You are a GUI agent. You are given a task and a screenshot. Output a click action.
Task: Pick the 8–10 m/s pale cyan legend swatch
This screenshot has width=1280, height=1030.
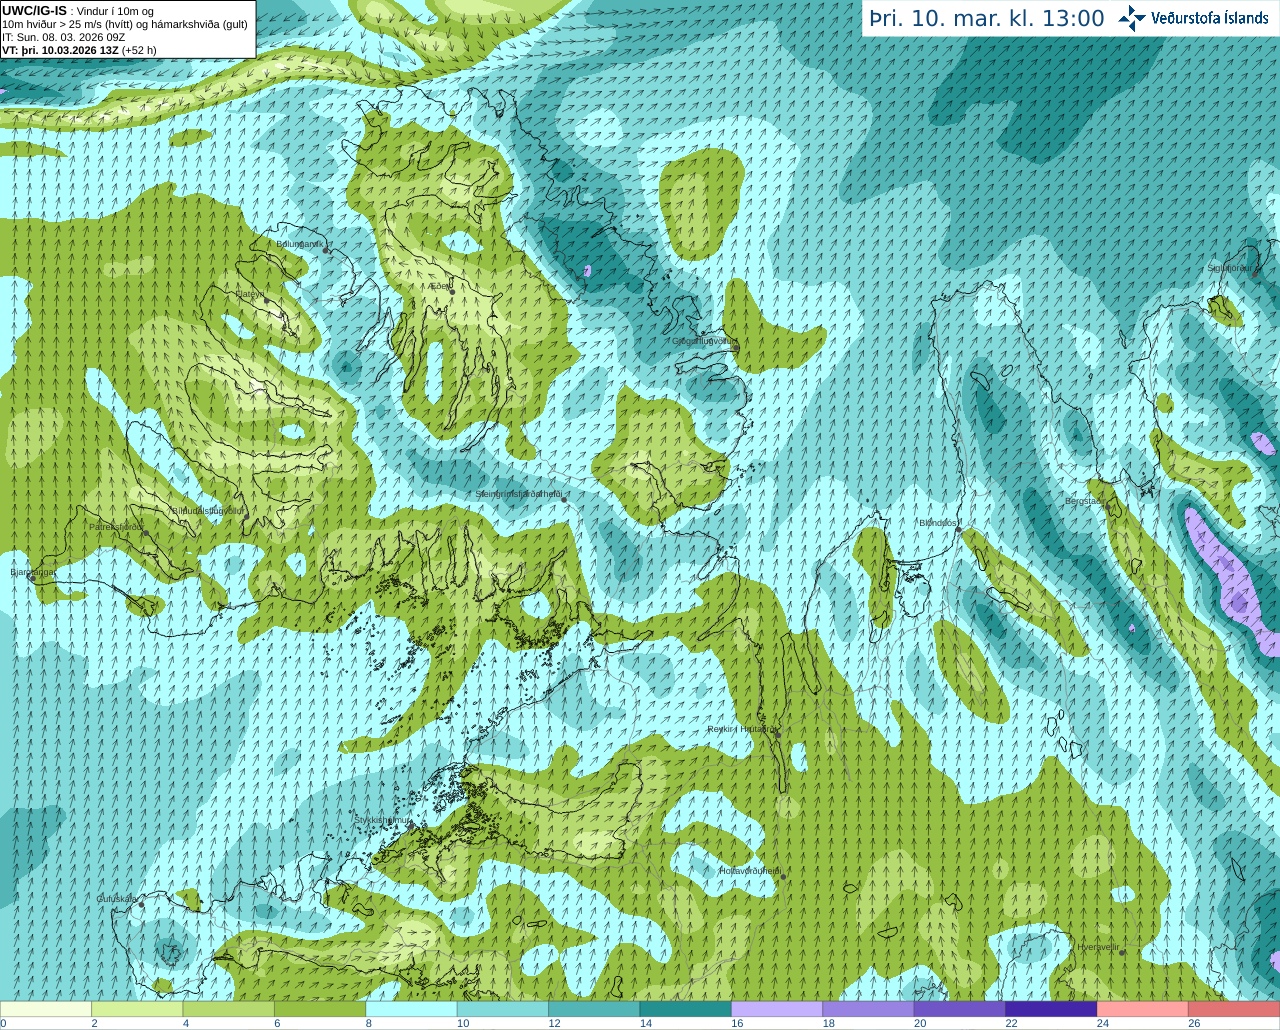coord(412,1009)
